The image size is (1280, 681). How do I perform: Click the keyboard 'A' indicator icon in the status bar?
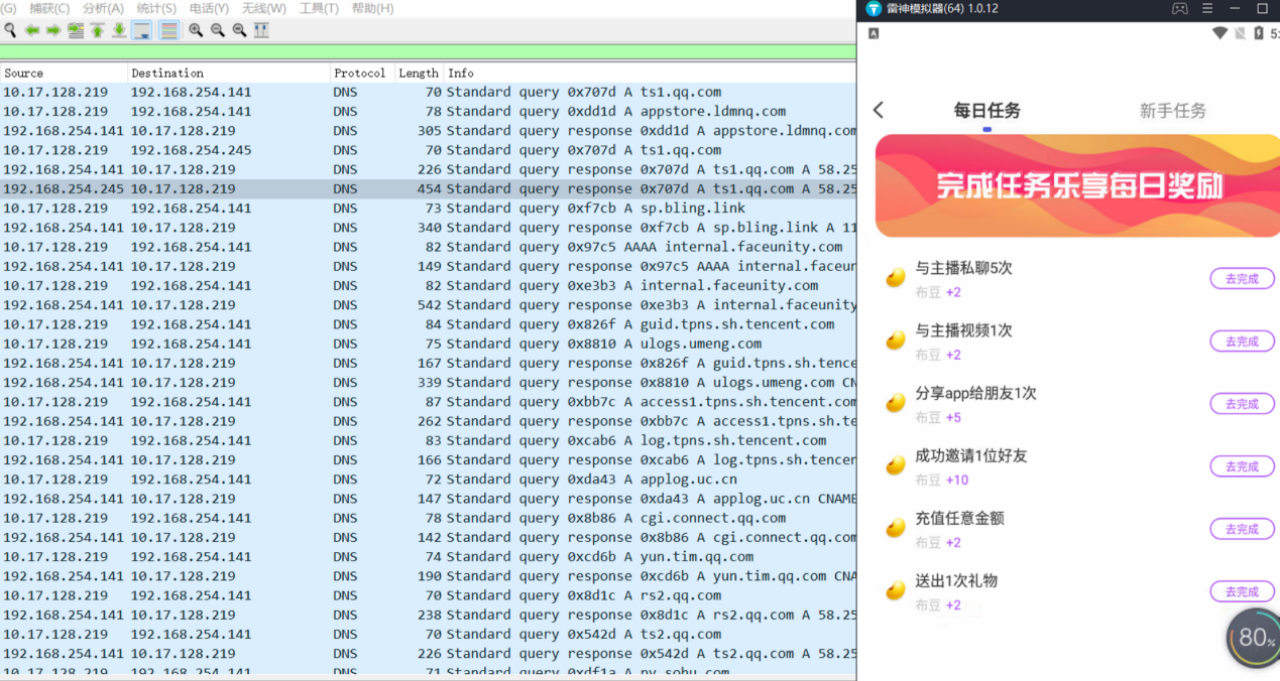click(874, 33)
